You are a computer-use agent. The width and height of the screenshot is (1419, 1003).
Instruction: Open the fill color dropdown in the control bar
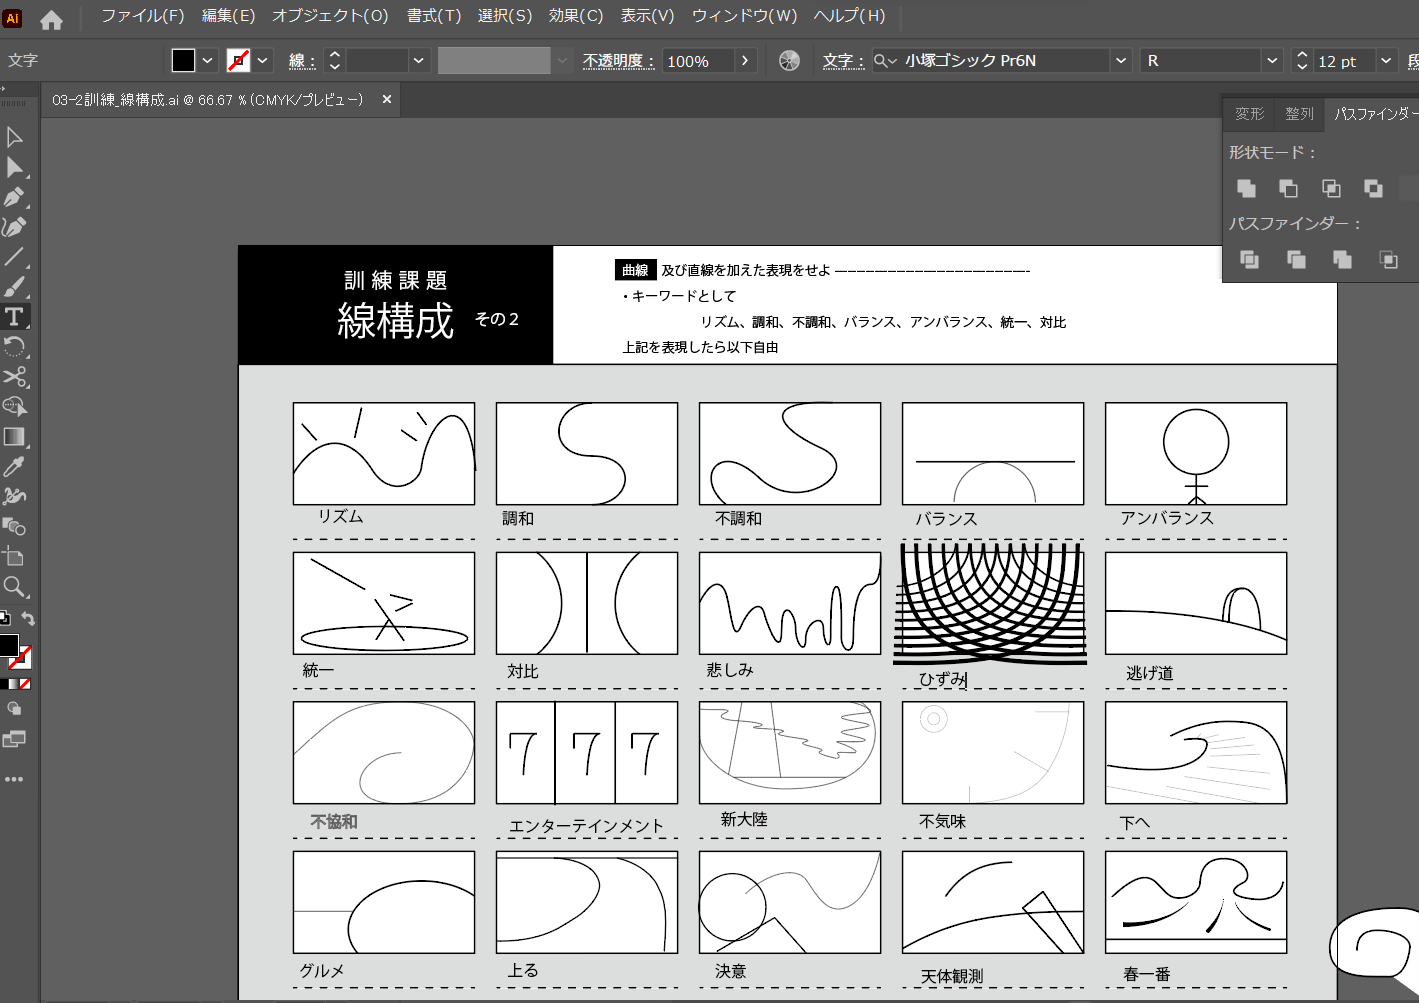pyautogui.click(x=207, y=61)
